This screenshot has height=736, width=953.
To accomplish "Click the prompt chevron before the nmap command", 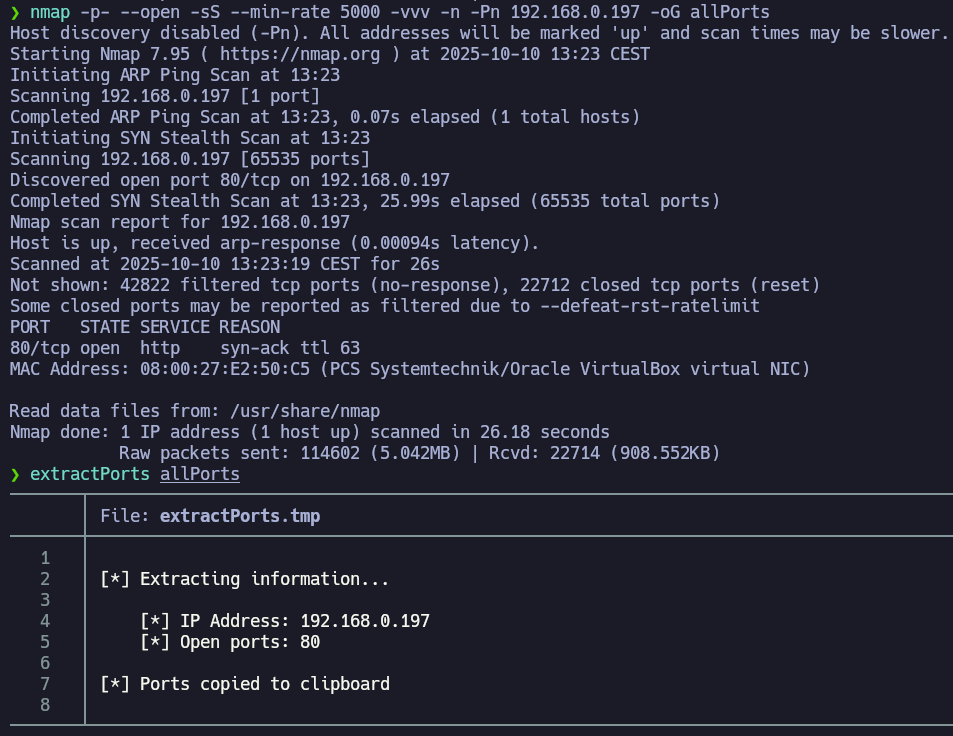I will point(15,12).
